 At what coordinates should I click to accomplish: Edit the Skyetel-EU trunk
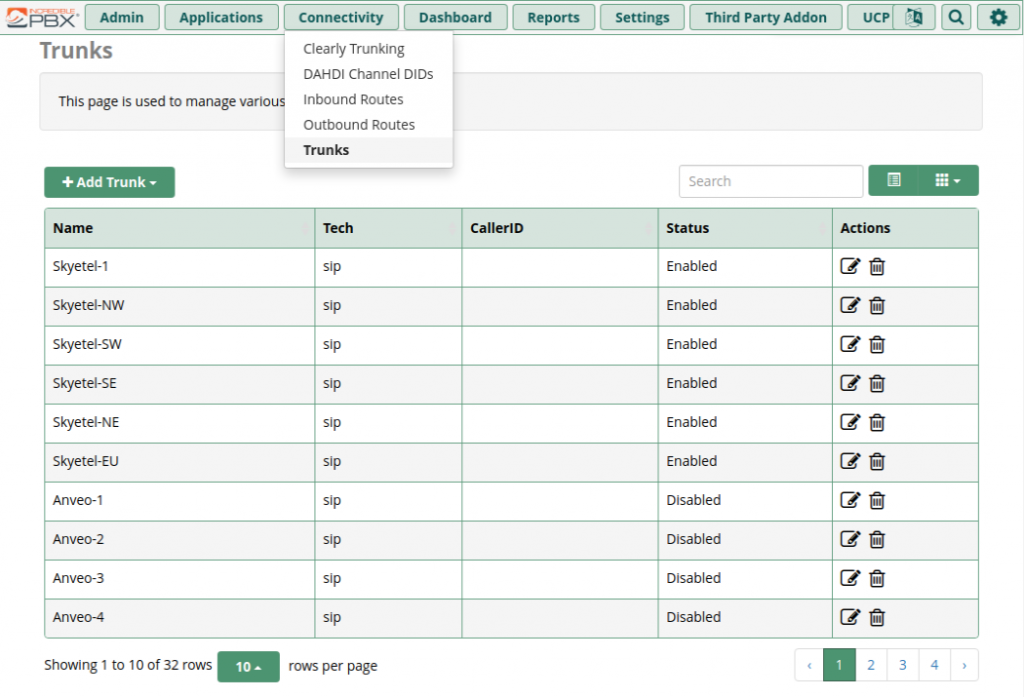pos(850,461)
